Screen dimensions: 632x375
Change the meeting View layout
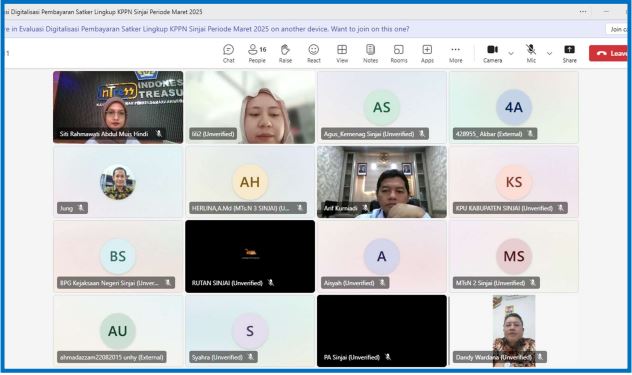[342, 54]
